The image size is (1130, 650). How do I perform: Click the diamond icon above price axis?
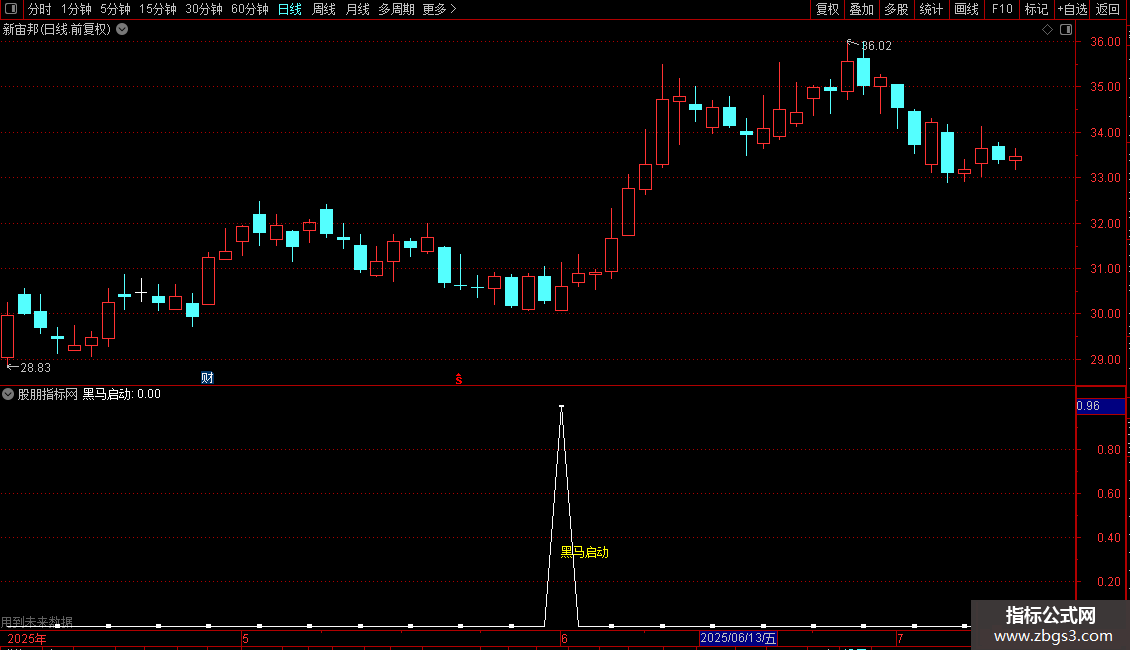click(1047, 30)
